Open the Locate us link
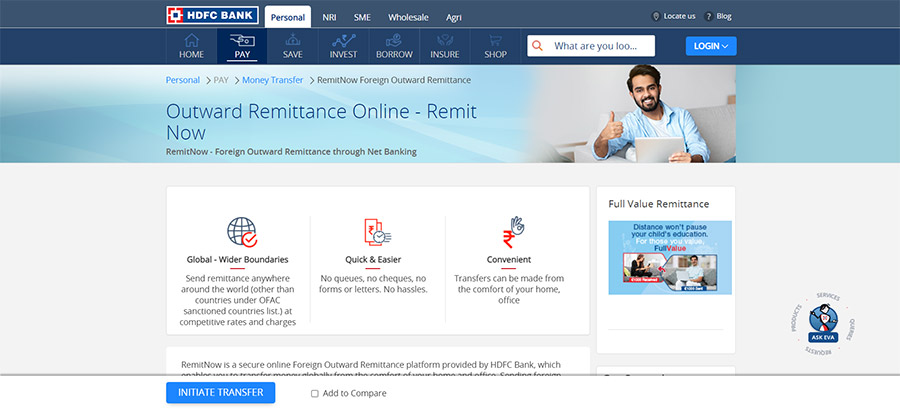The height and width of the screenshot is (410, 900). pyautogui.click(x=679, y=16)
